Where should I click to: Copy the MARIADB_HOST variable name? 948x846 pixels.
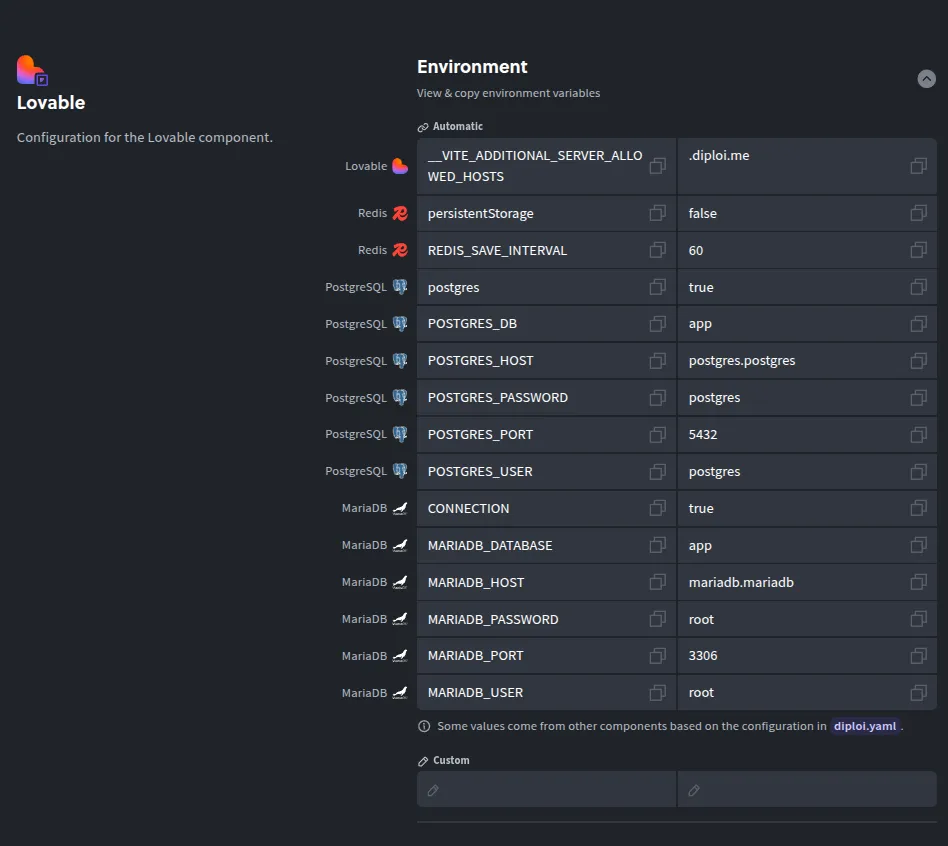pyautogui.click(x=657, y=582)
